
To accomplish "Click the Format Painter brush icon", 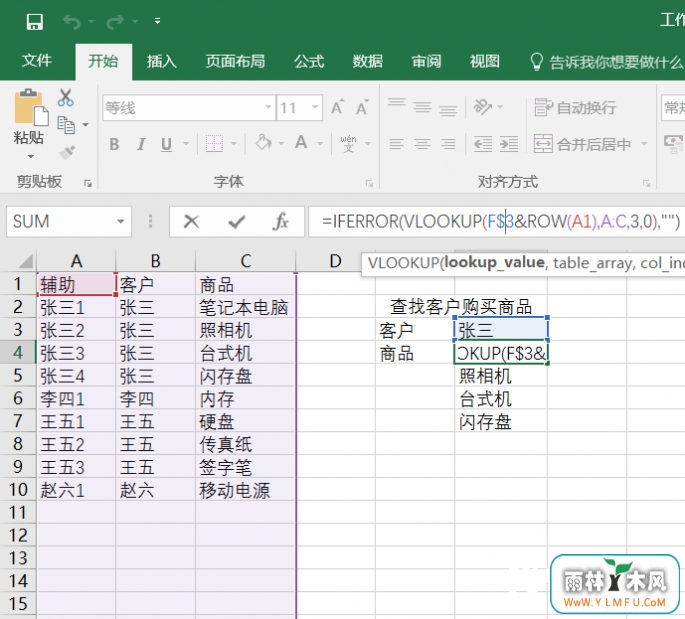I will coord(66,152).
